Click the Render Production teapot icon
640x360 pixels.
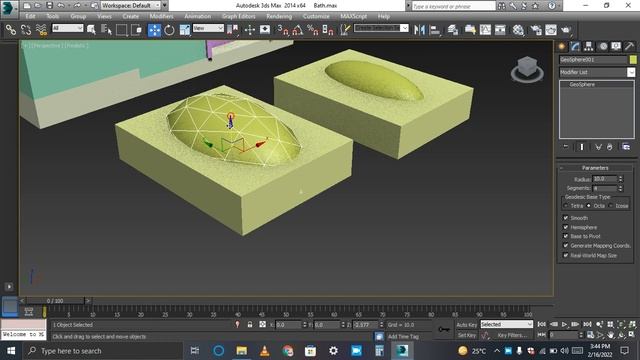pos(566,30)
